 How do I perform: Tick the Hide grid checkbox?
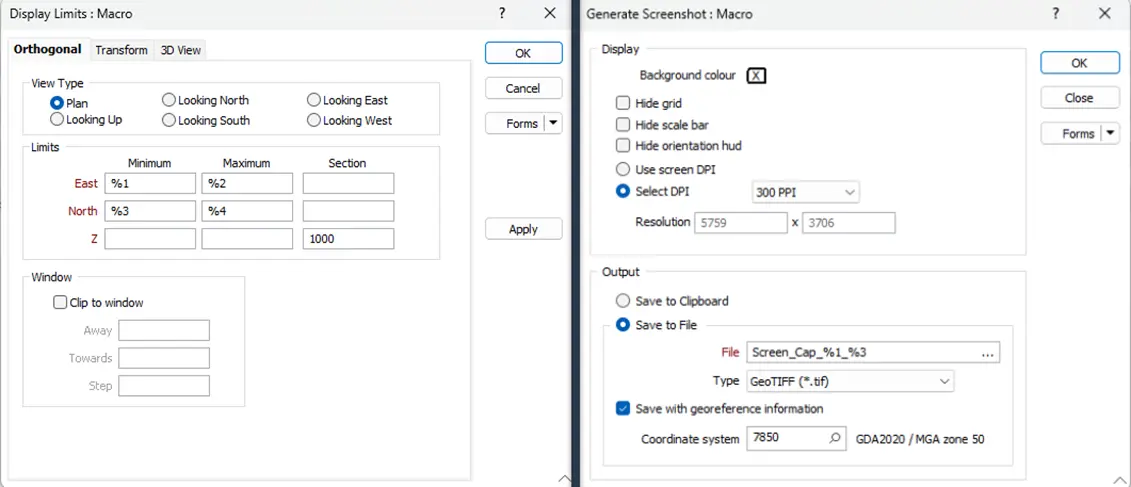pyautogui.click(x=623, y=103)
